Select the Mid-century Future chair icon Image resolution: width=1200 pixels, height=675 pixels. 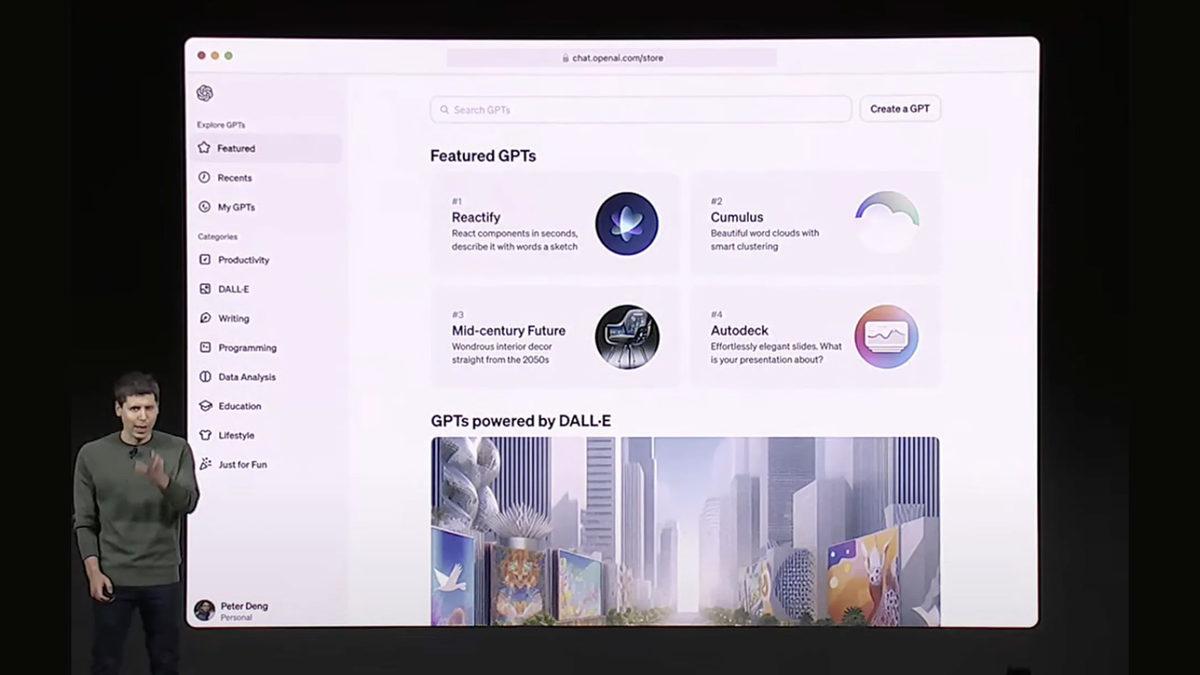pos(627,337)
